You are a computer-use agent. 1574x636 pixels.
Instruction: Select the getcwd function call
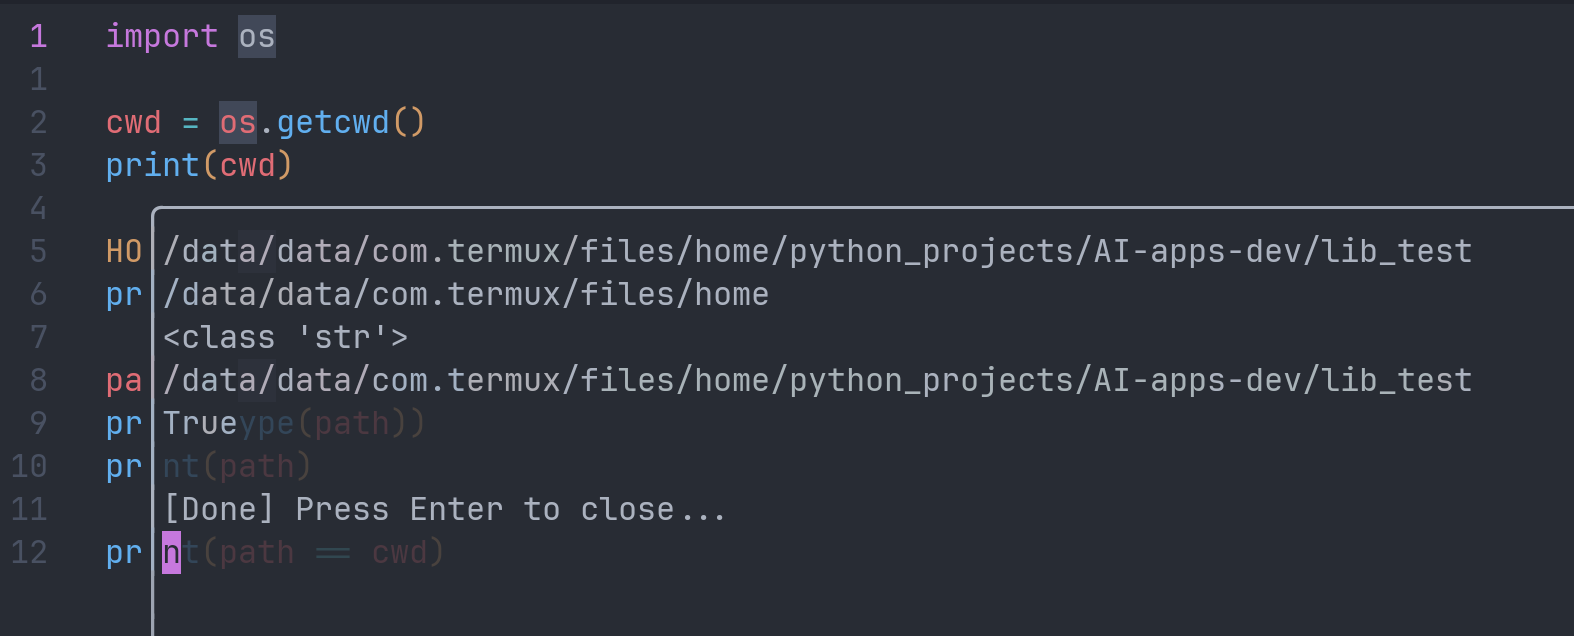coord(333,123)
